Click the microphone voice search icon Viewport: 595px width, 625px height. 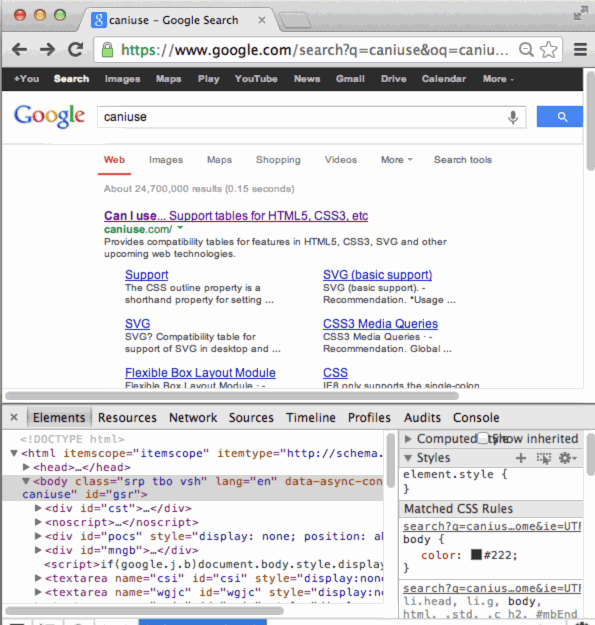[x=513, y=117]
